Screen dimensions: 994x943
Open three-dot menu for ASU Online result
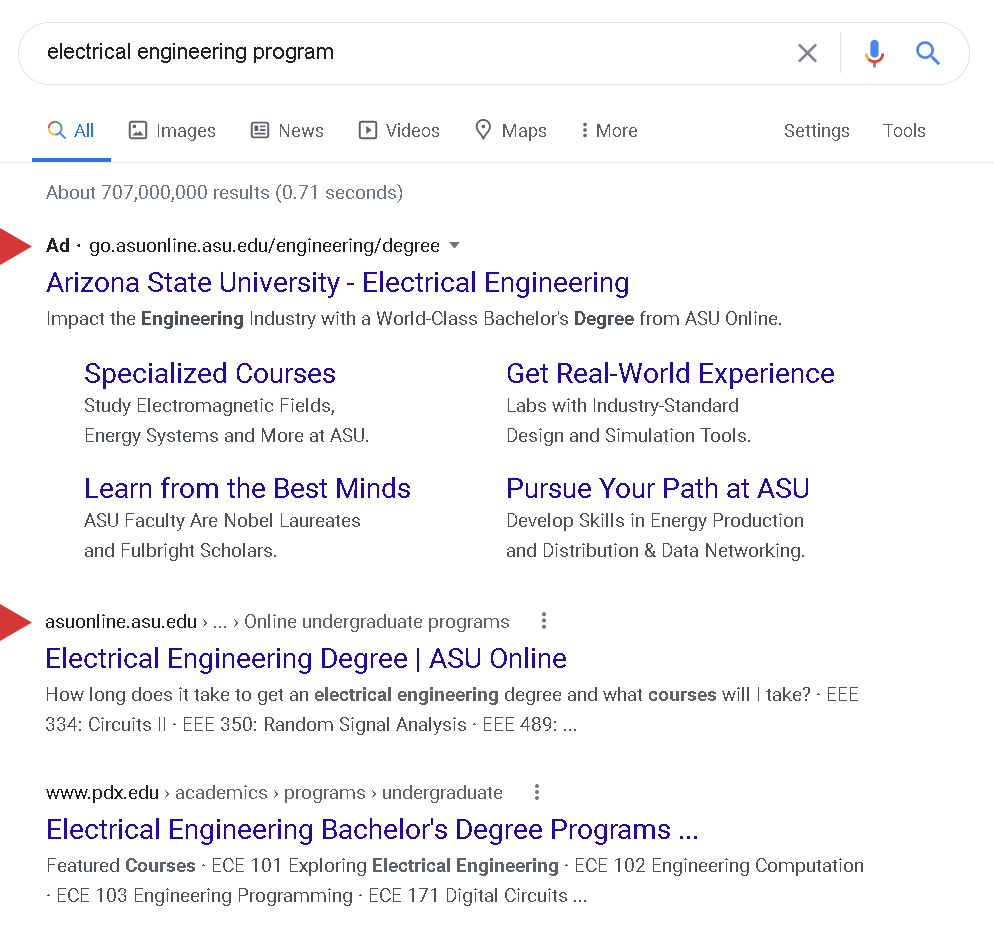[x=544, y=621]
